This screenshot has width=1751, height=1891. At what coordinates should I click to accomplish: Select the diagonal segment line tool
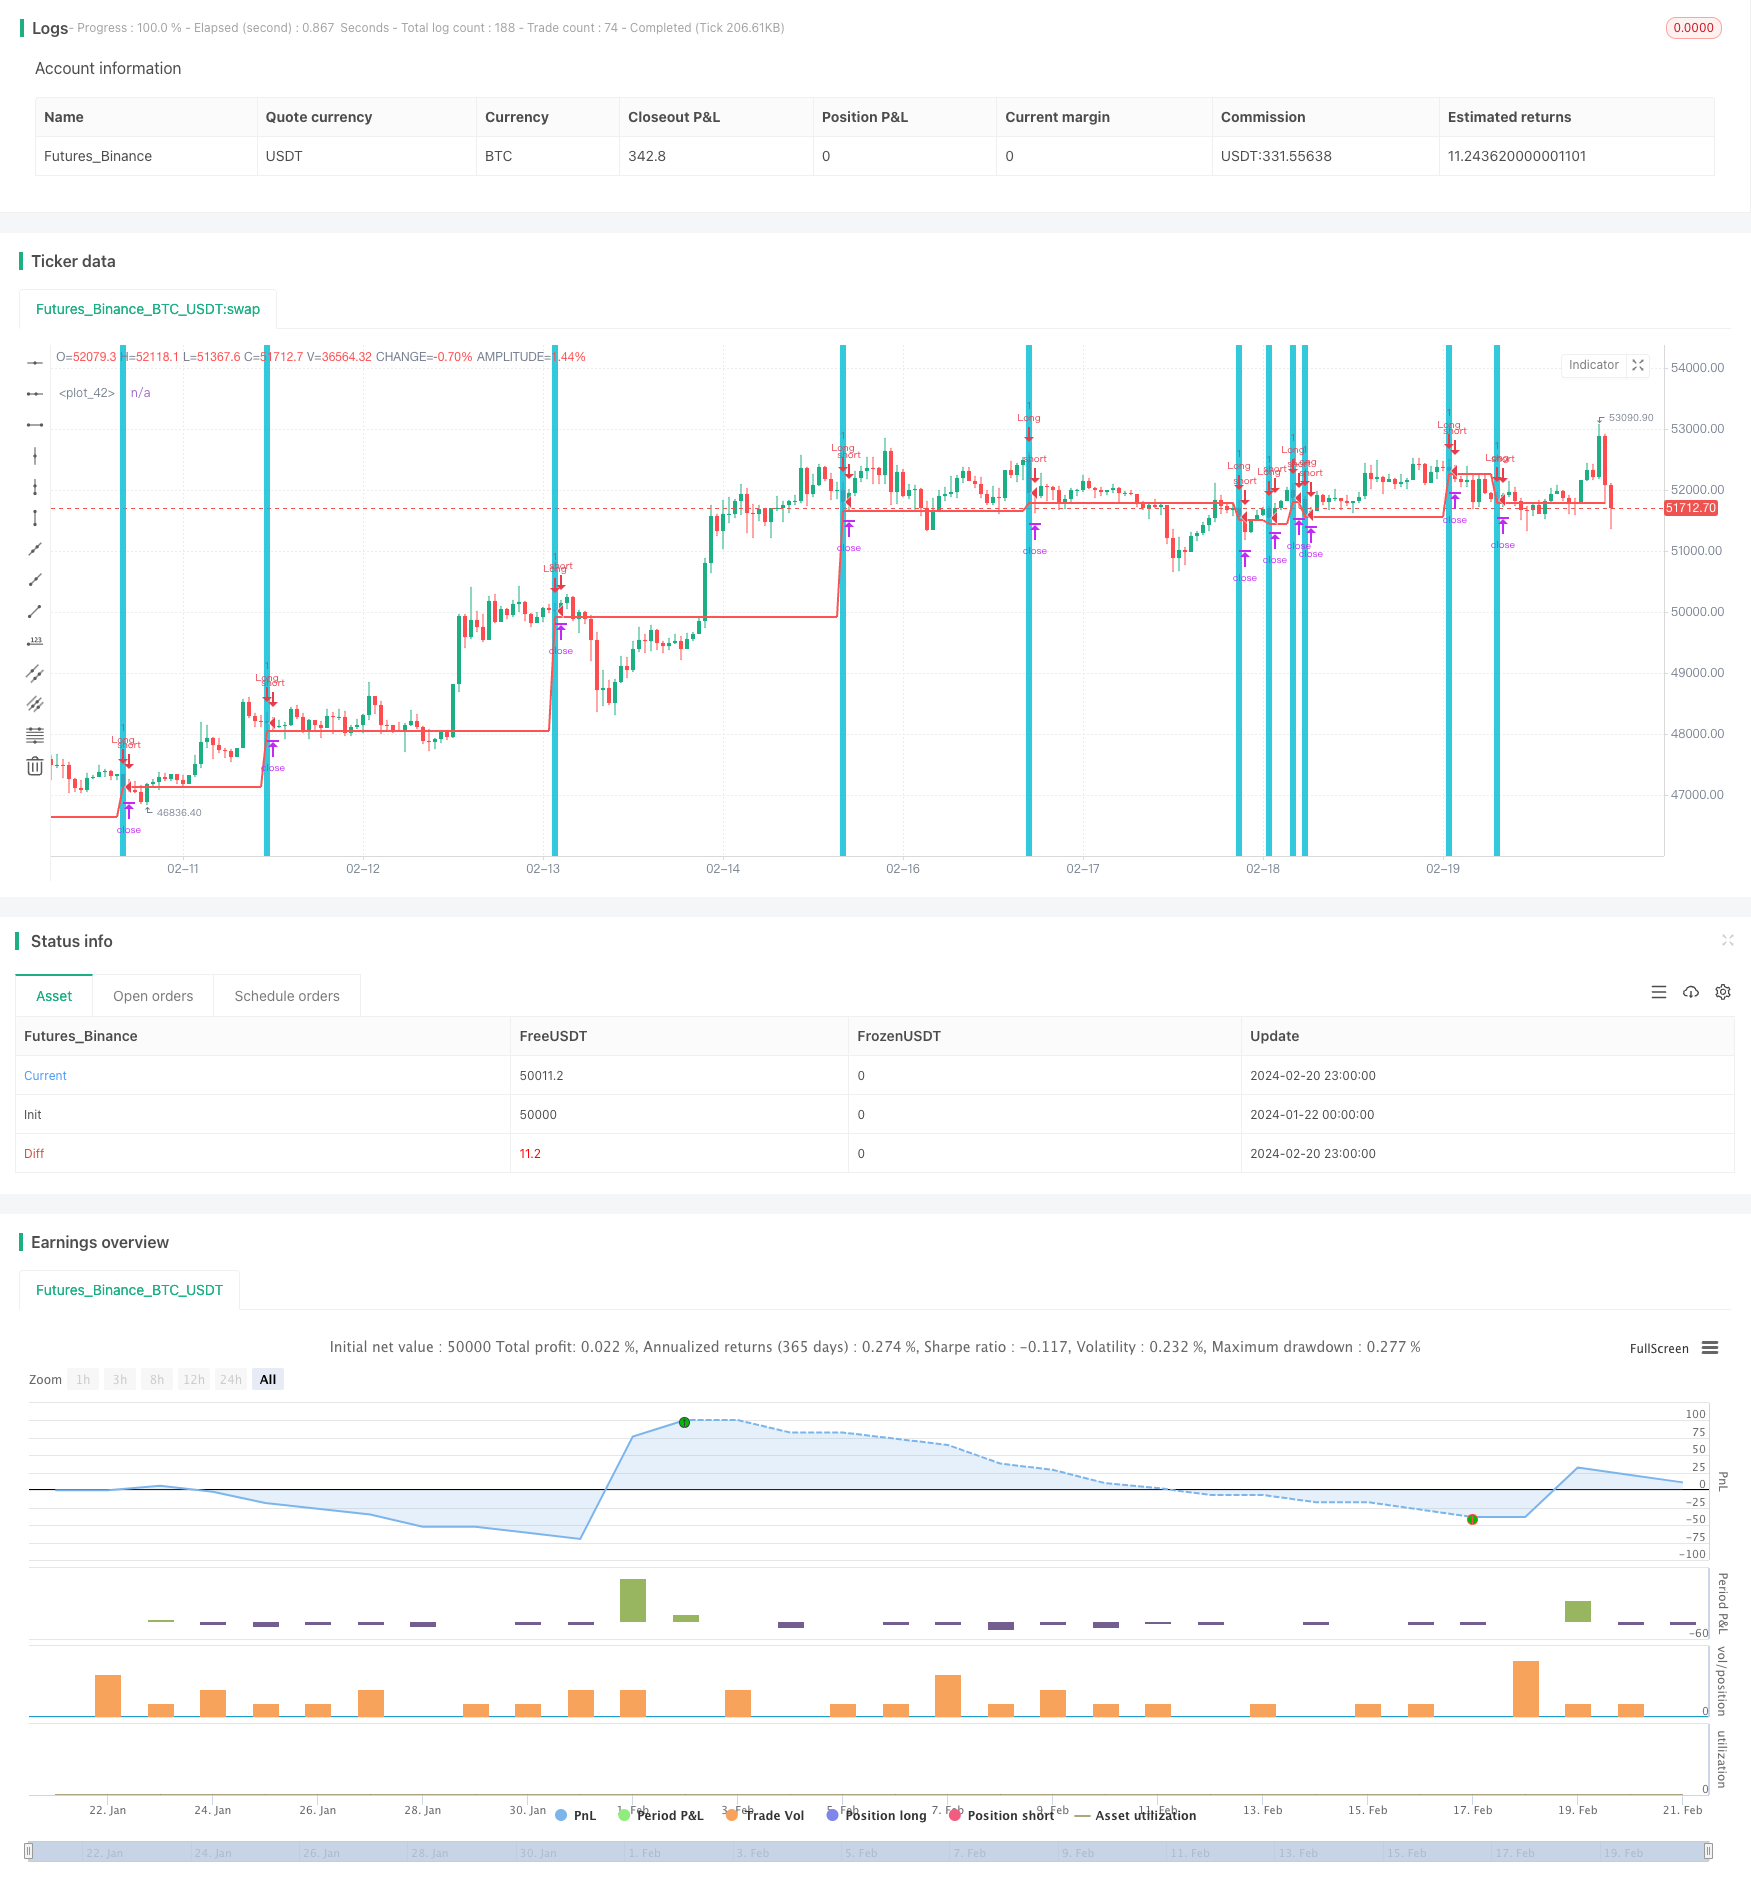(x=35, y=611)
